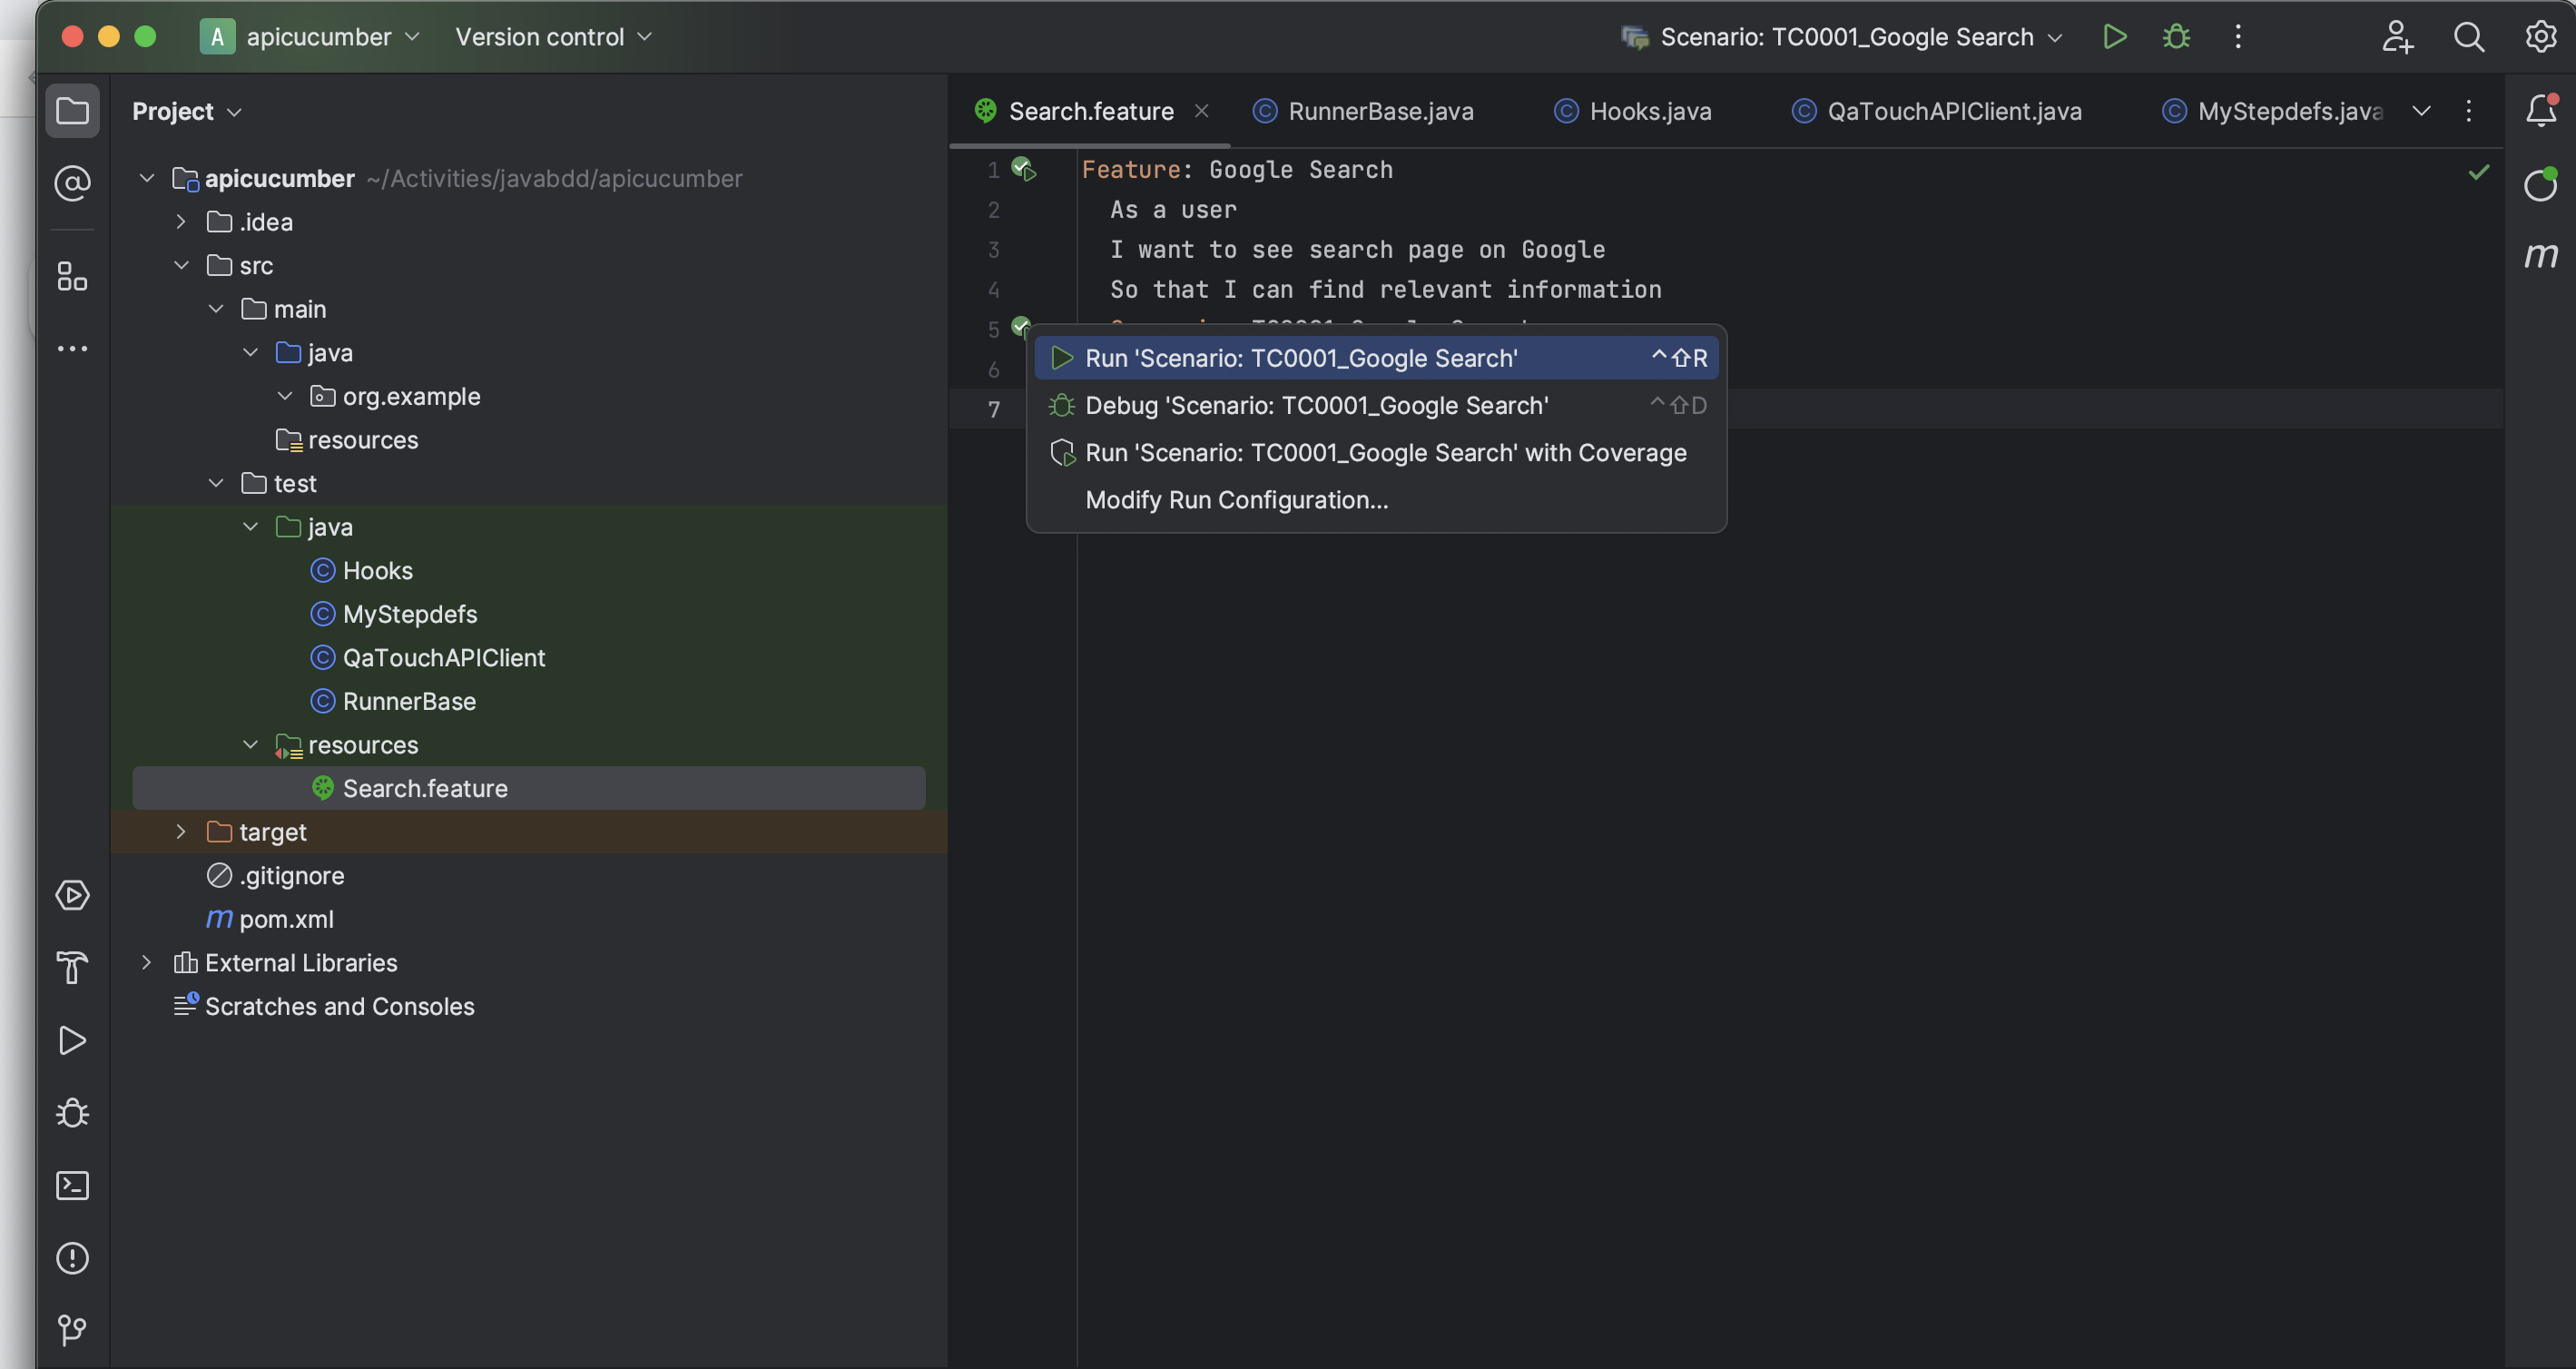This screenshot has height=1369, width=2576.
Task: Switch to MyStepdefs.java tab
Action: tap(2272, 111)
